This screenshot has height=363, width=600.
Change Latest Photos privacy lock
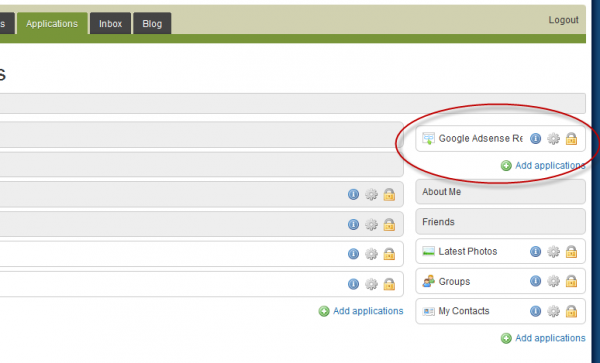571,252
